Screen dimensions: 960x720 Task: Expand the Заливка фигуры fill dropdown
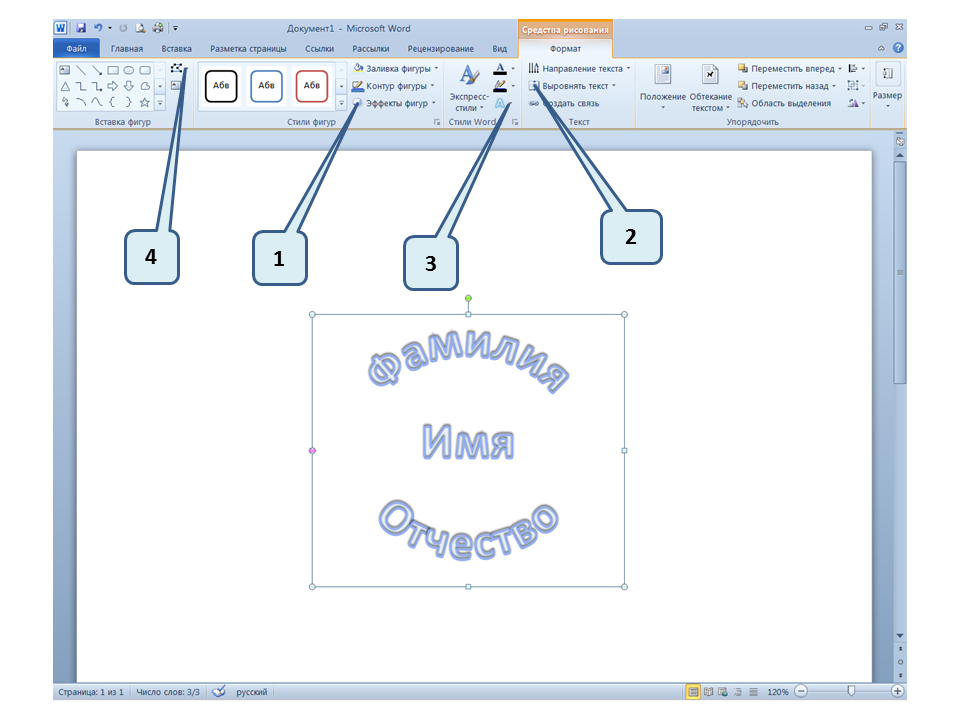tap(433, 69)
